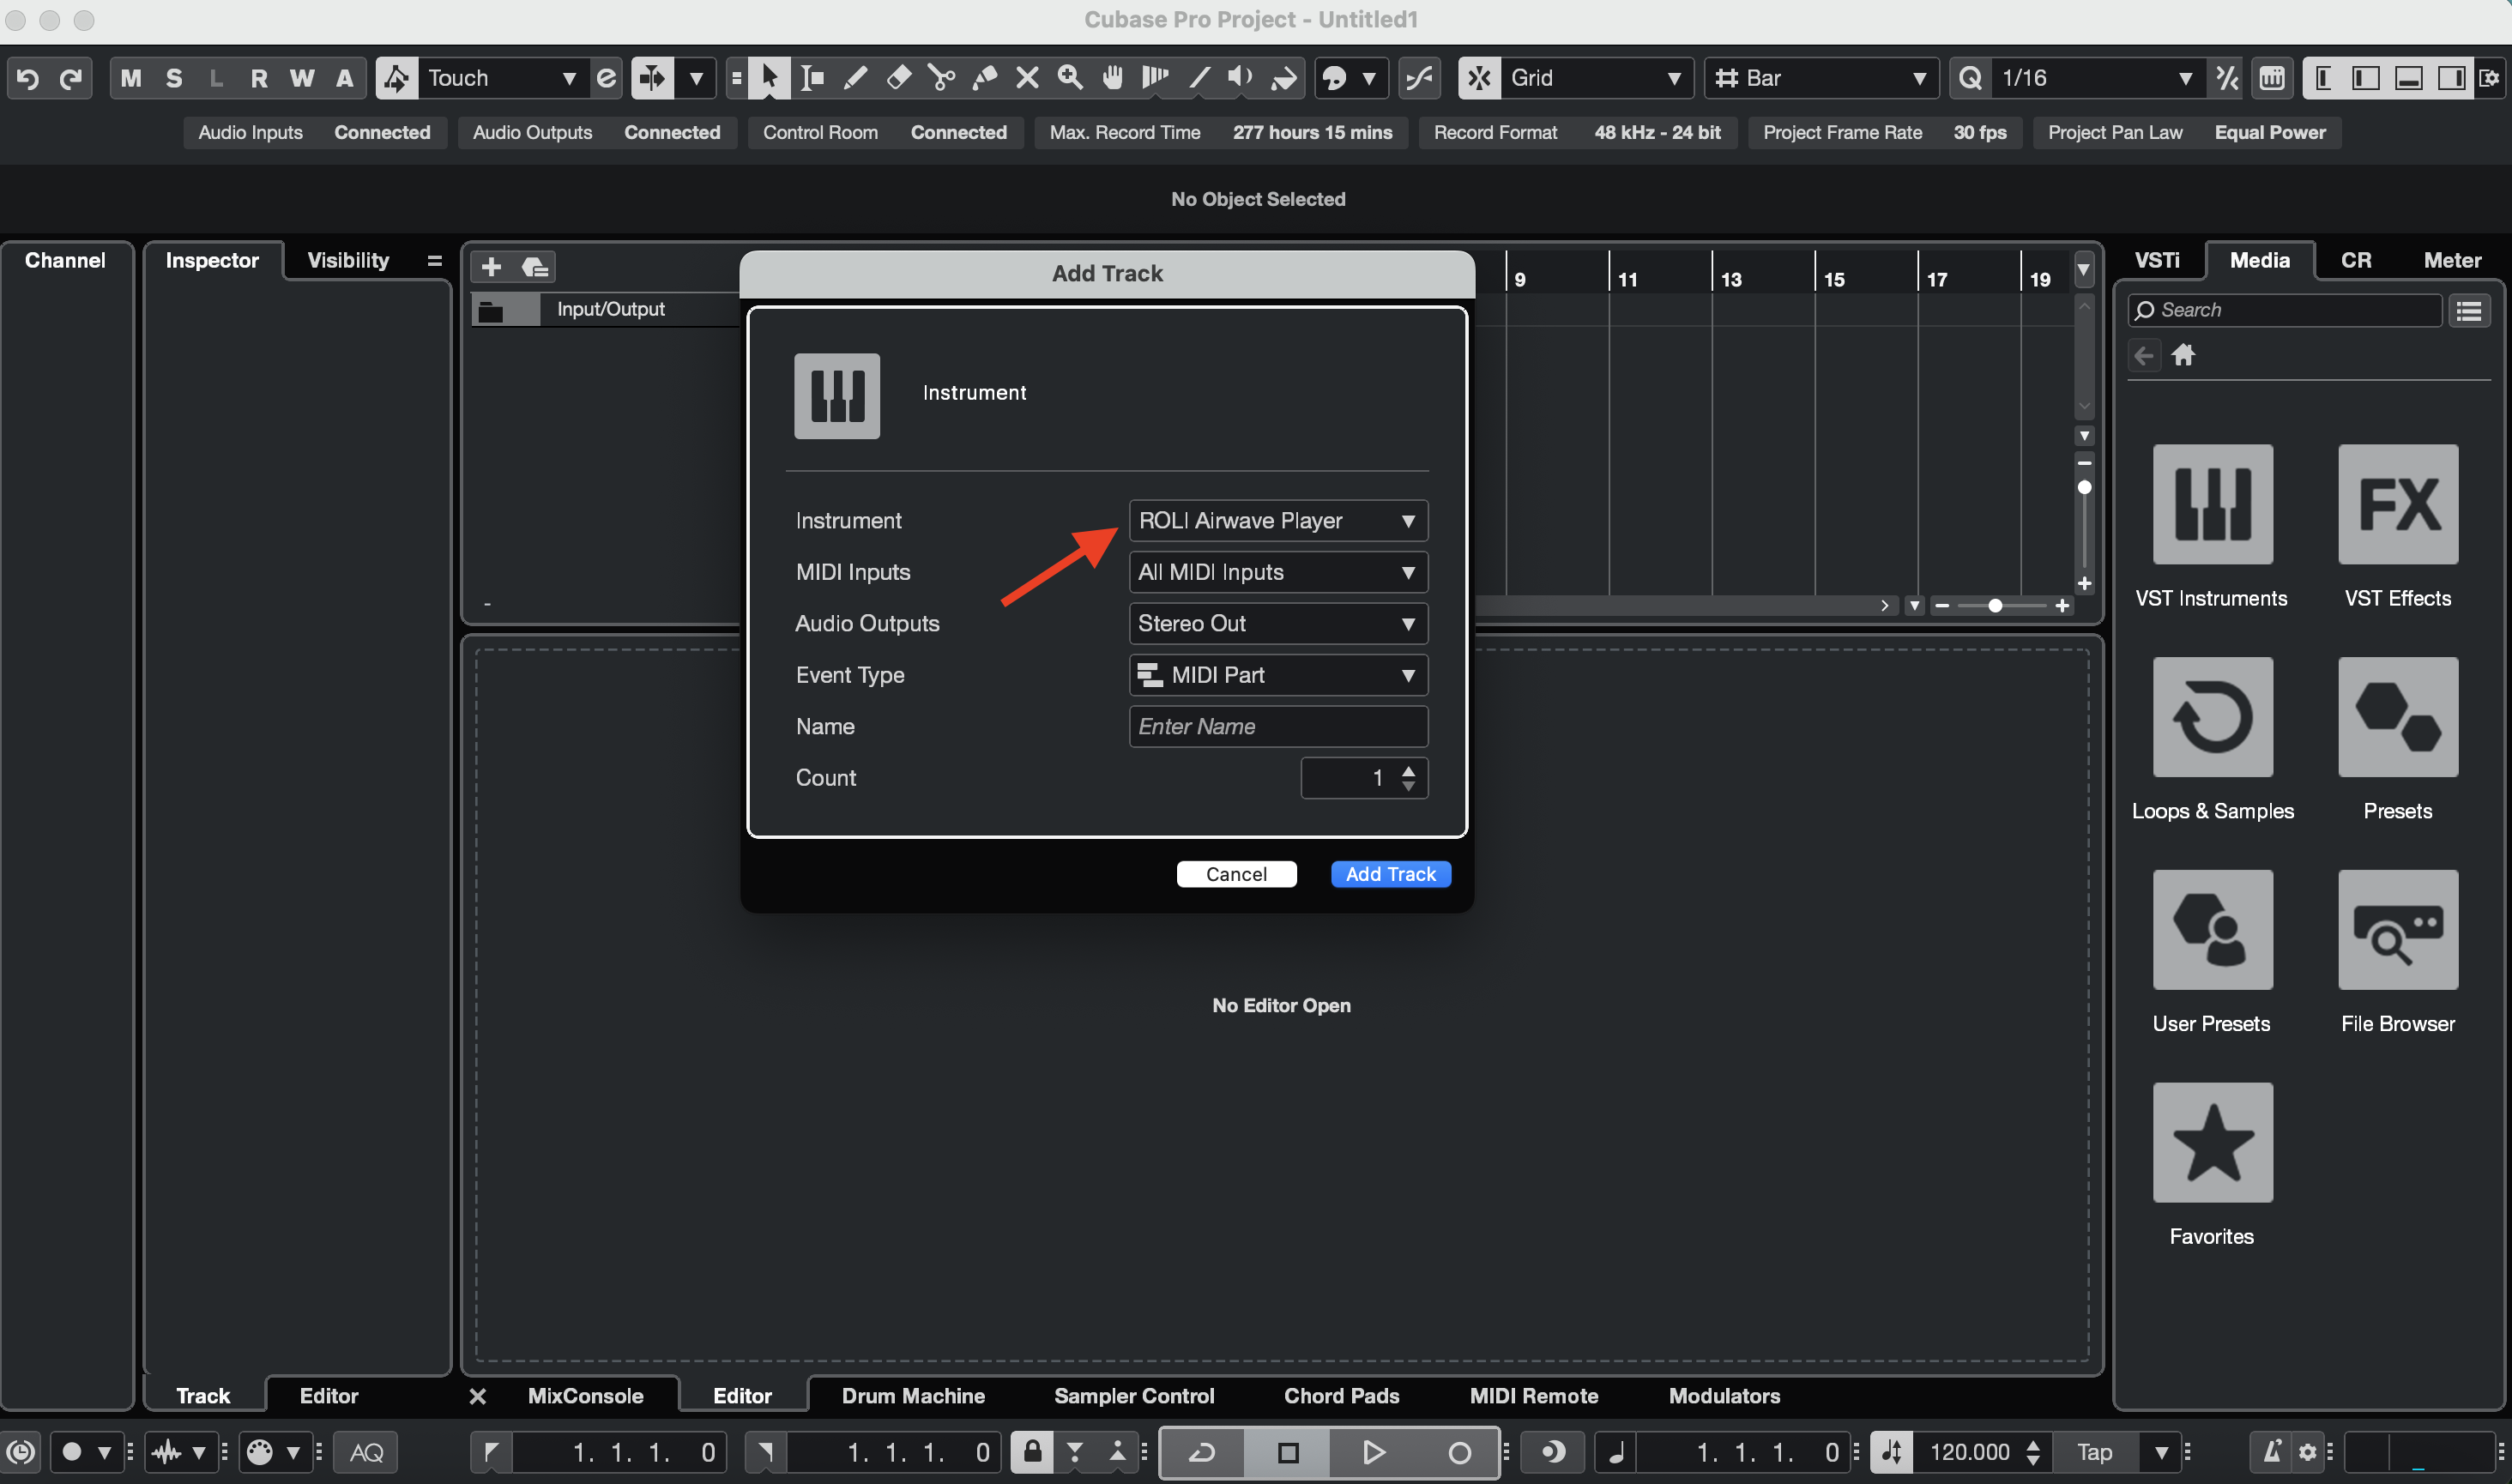Open File Browser in Media rack
2512x1484 pixels.
[x=2396, y=930]
